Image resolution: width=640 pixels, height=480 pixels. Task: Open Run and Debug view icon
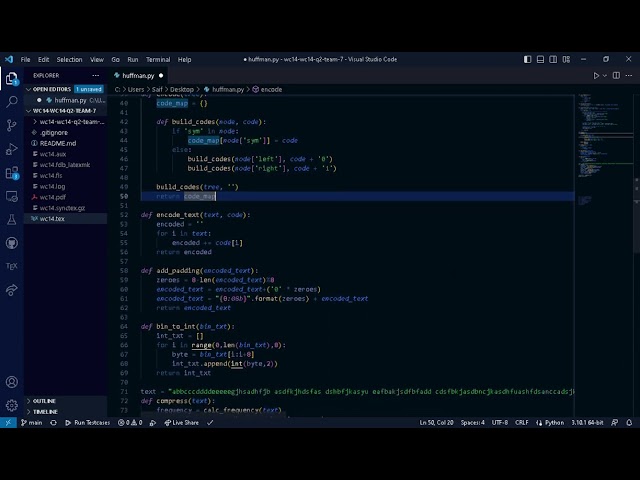coord(12,149)
